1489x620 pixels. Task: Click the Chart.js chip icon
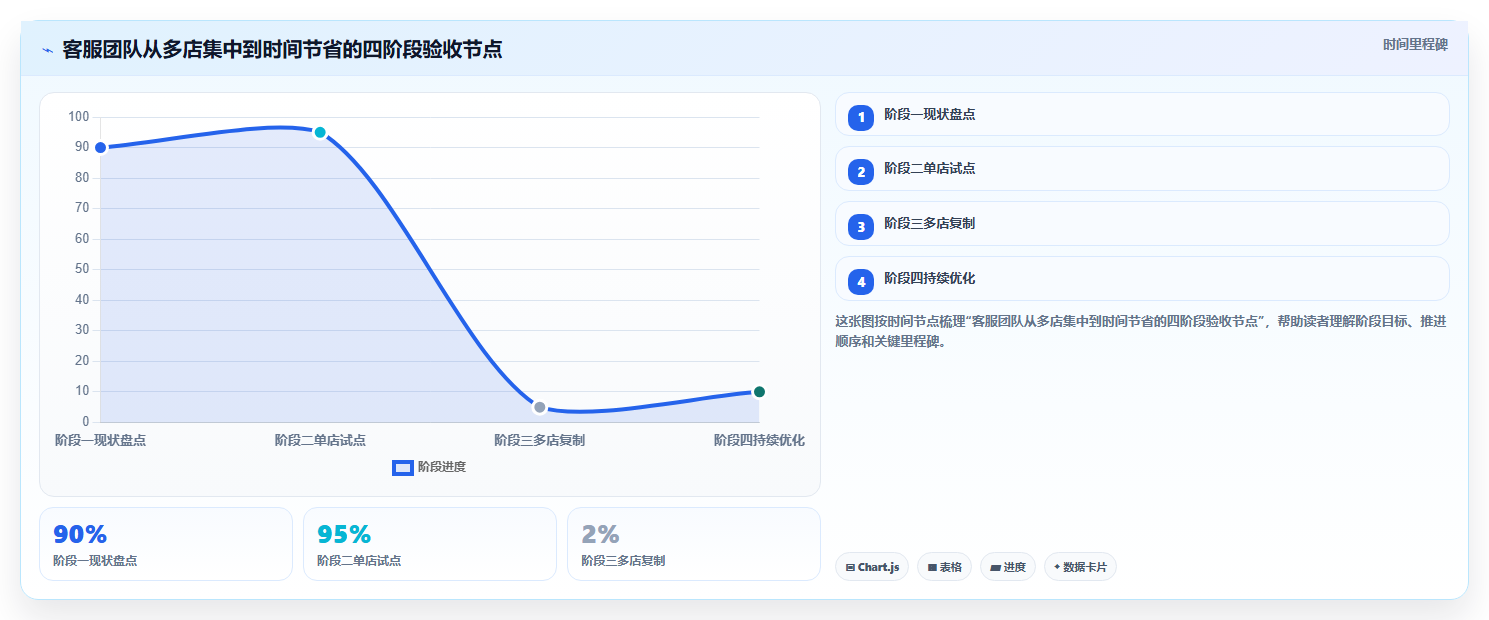pyautogui.click(x=850, y=567)
